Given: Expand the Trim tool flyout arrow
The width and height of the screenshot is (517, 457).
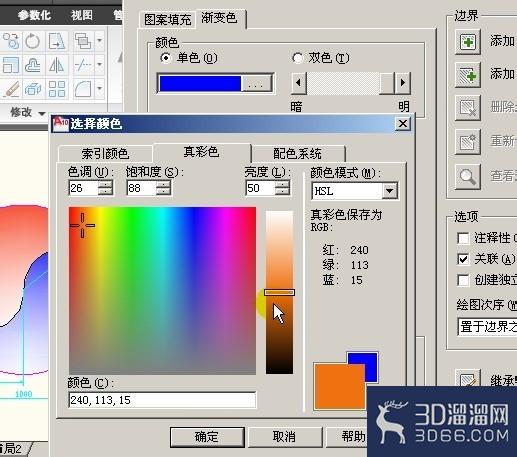Looking at the screenshot, I should click(x=100, y=65).
